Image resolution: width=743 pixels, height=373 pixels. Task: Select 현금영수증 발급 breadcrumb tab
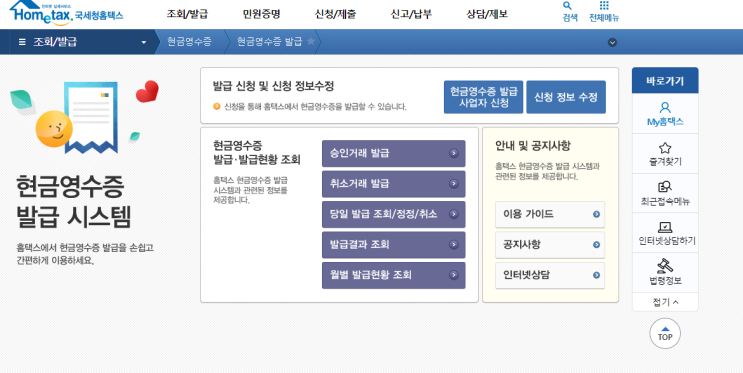pyautogui.click(x=269, y=42)
